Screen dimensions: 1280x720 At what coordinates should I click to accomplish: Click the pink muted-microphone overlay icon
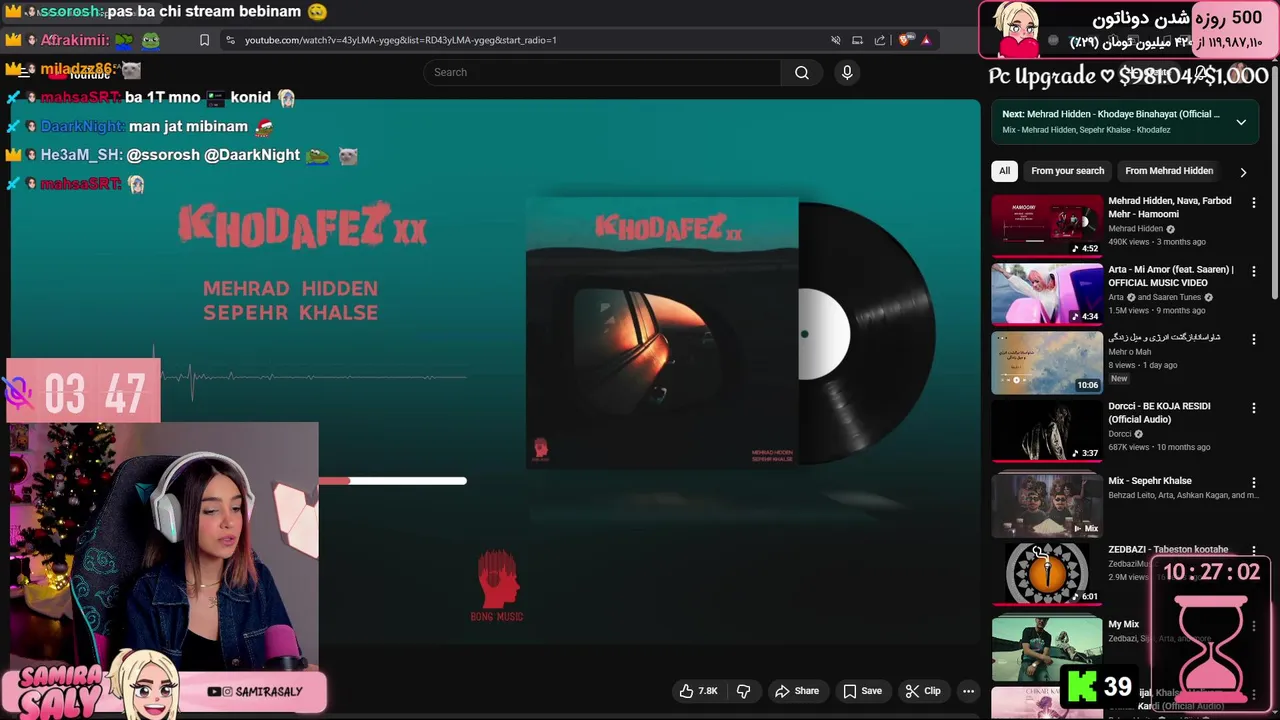pyautogui.click(x=19, y=392)
